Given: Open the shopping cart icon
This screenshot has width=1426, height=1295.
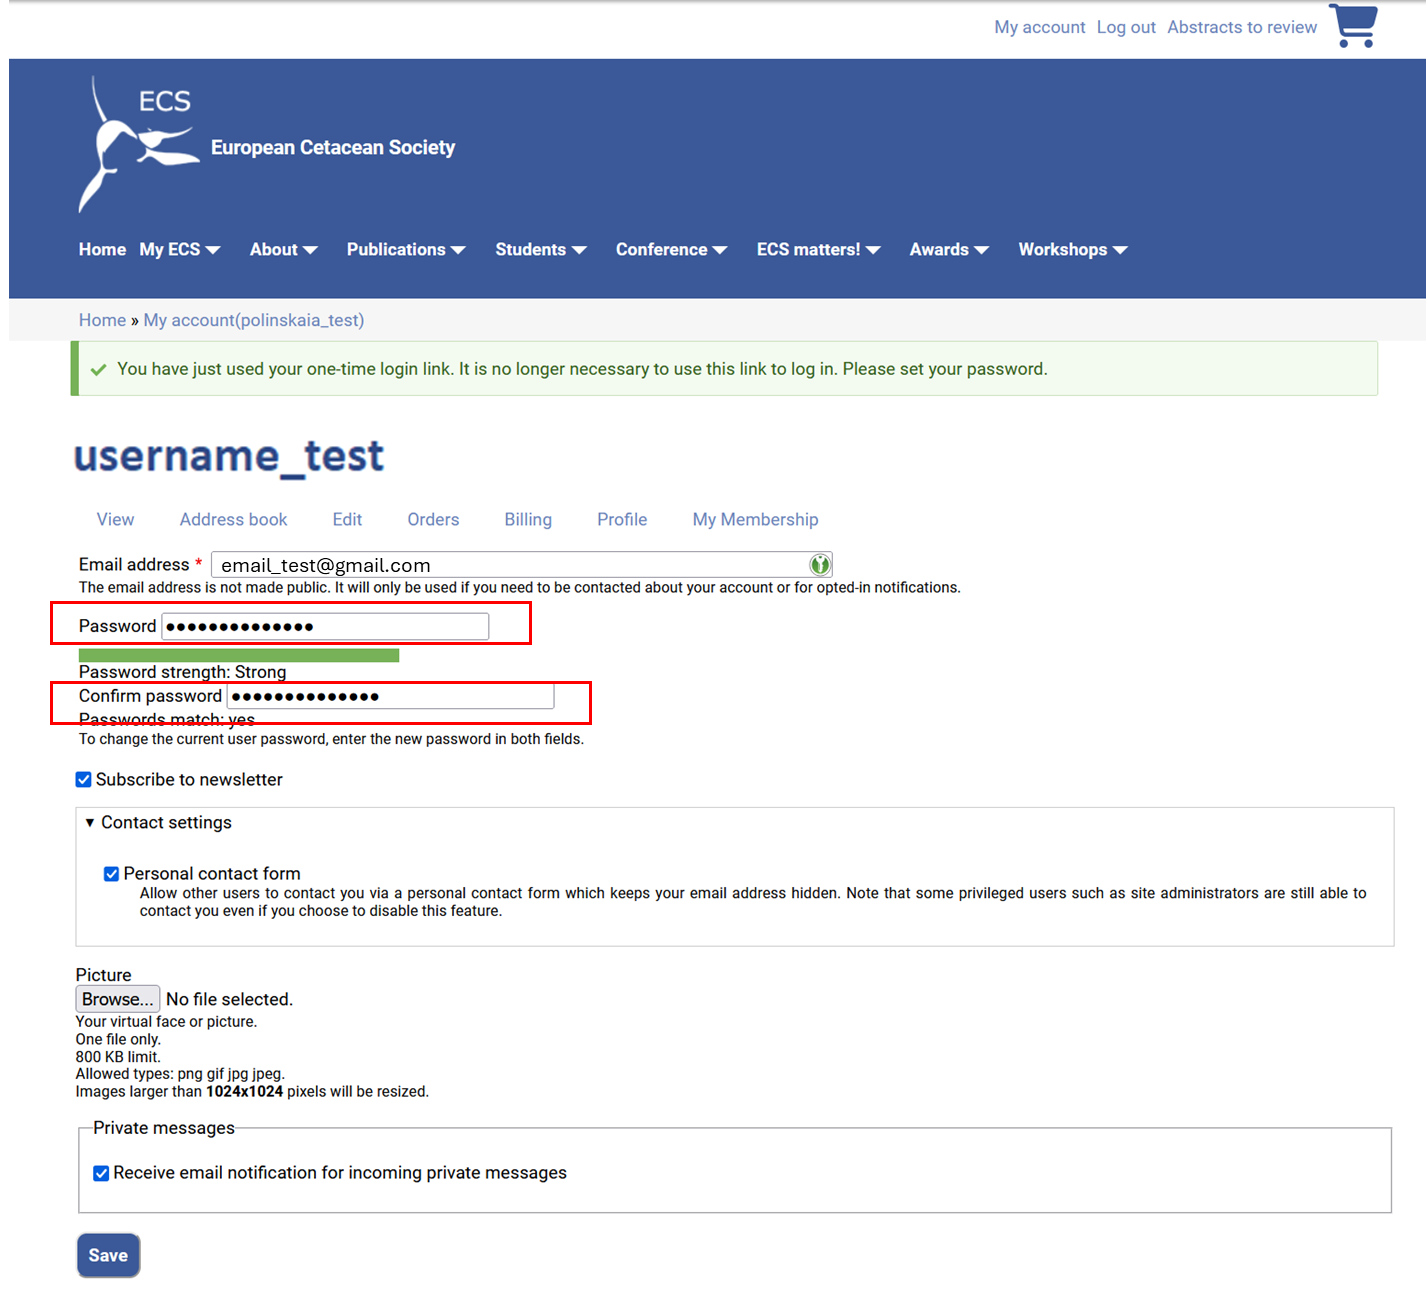Looking at the screenshot, I should click(x=1354, y=26).
